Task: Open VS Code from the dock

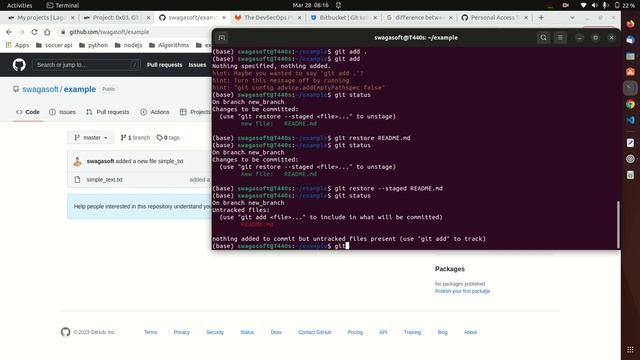Action: [630, 120]
